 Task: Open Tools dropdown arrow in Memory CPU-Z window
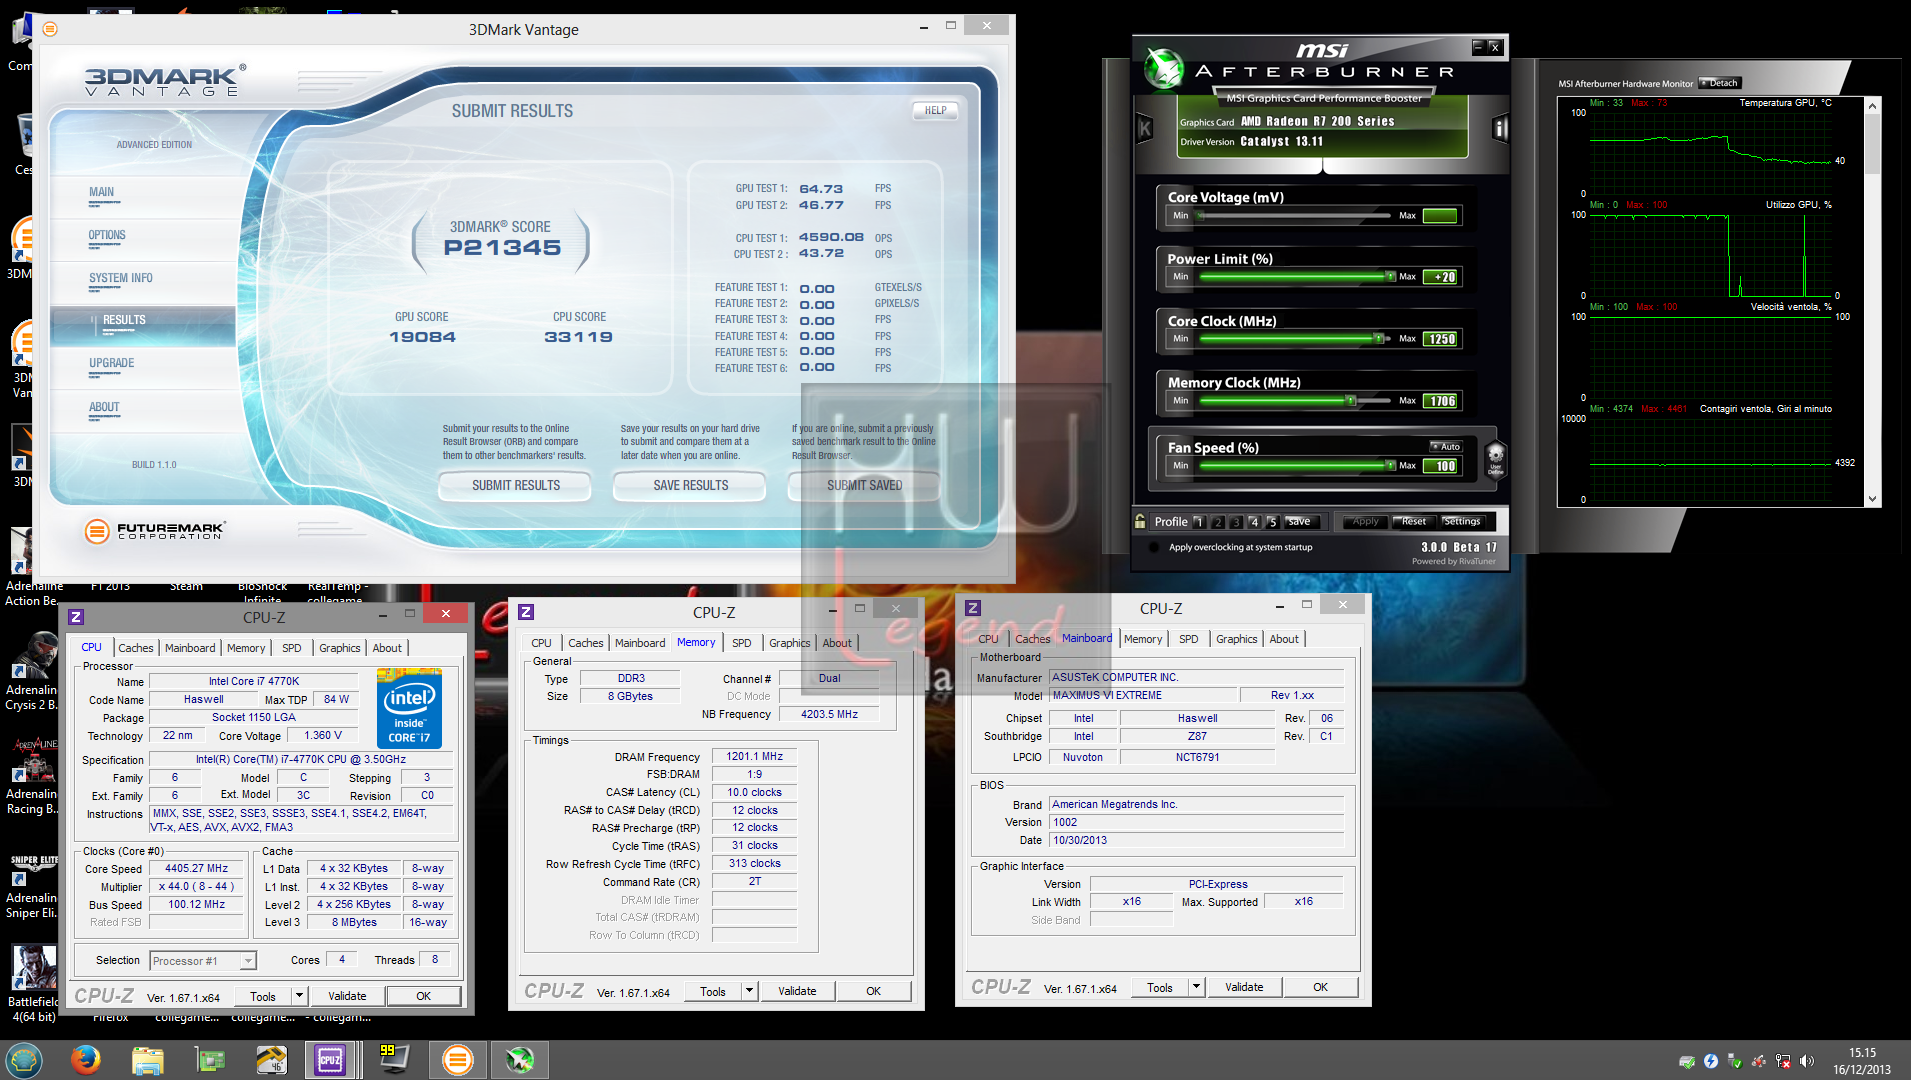click(748, 991)
